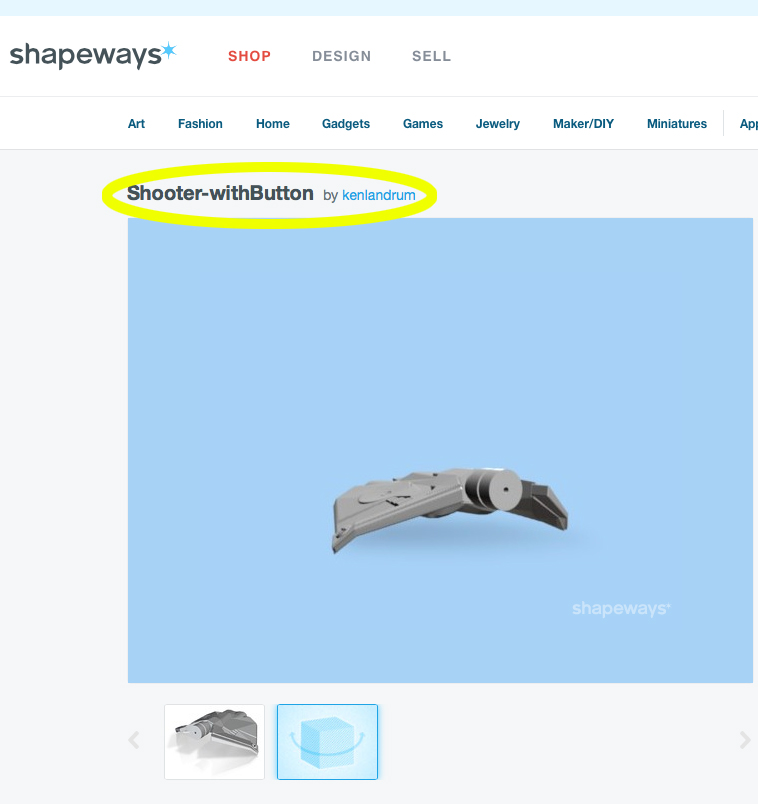
Task: Go to the Home category
Action: coord(273,124)
